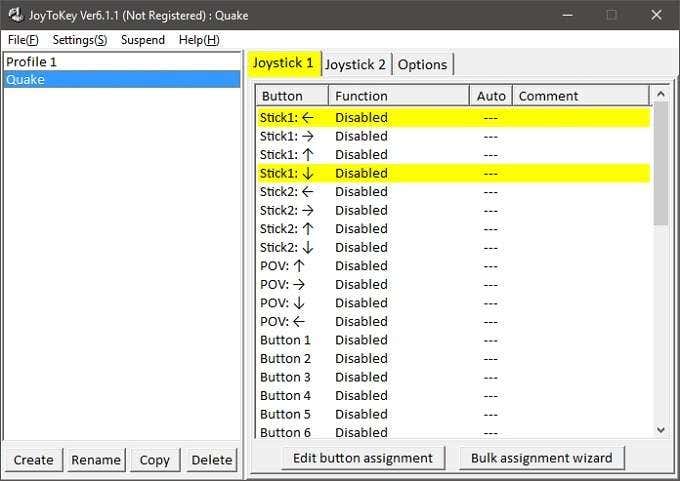Open the Help menu
Screen dimensions: 680x481
pyautogui.click(x=199, y=40)
